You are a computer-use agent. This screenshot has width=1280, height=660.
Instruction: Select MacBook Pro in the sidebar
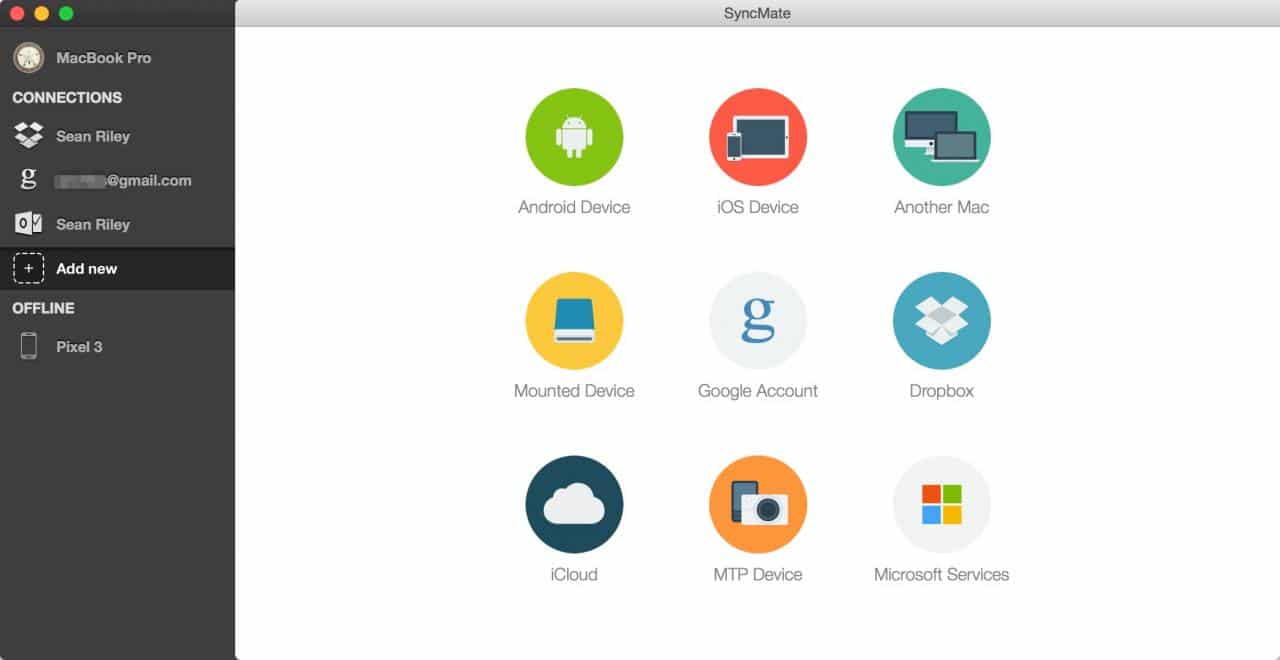103,58
